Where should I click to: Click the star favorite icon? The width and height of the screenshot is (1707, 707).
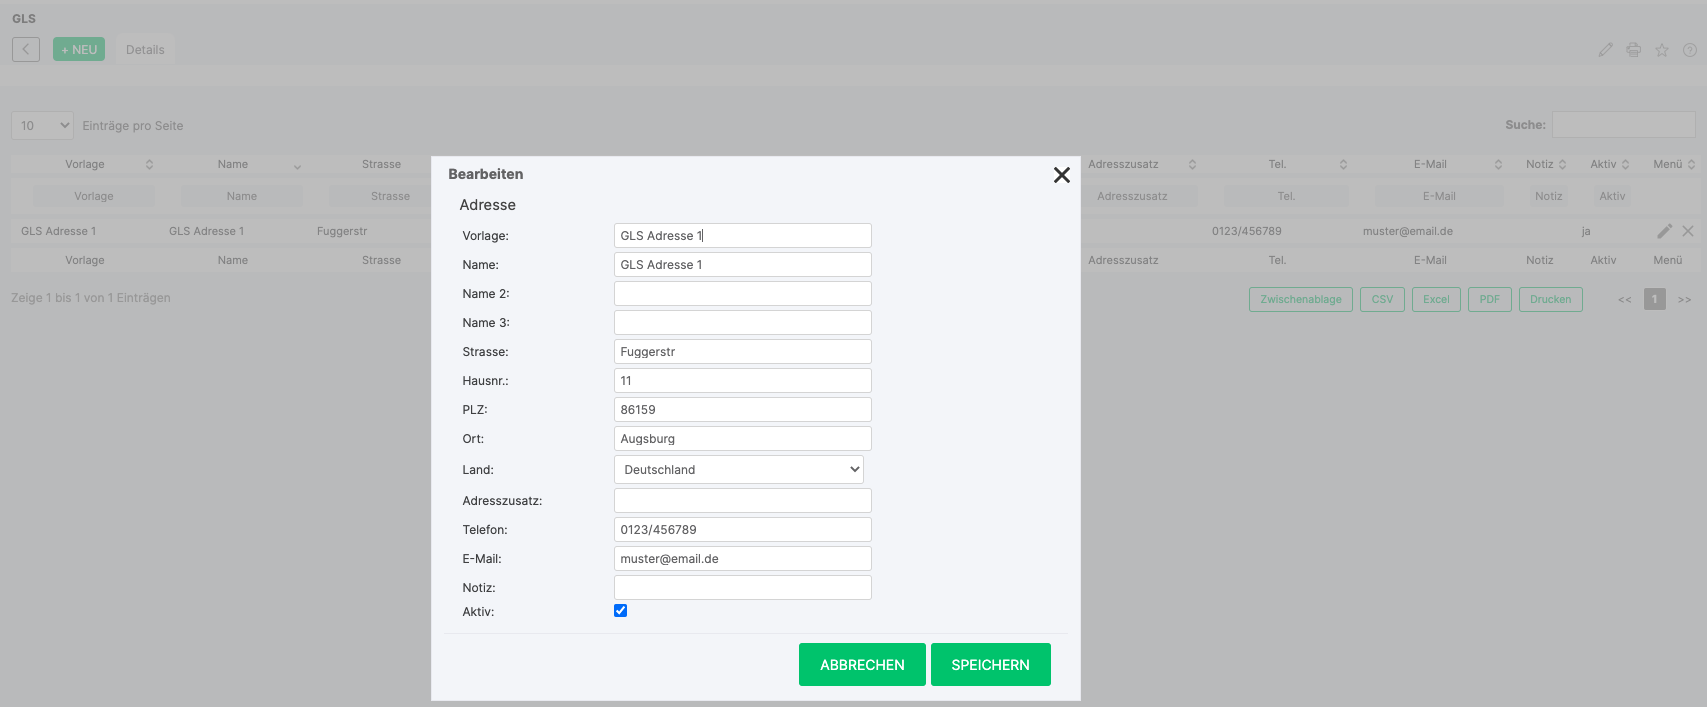pyautogui.click(x=1661, y=50)
